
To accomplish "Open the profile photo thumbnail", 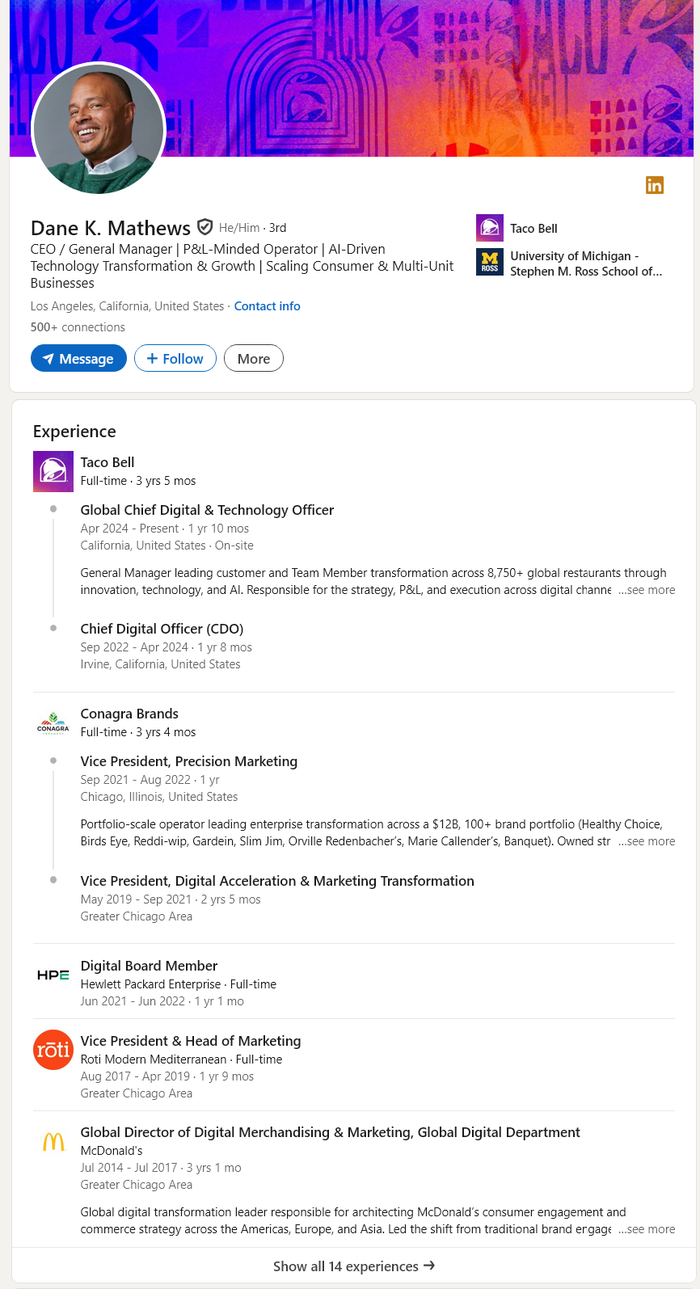I will coord(98,128).
